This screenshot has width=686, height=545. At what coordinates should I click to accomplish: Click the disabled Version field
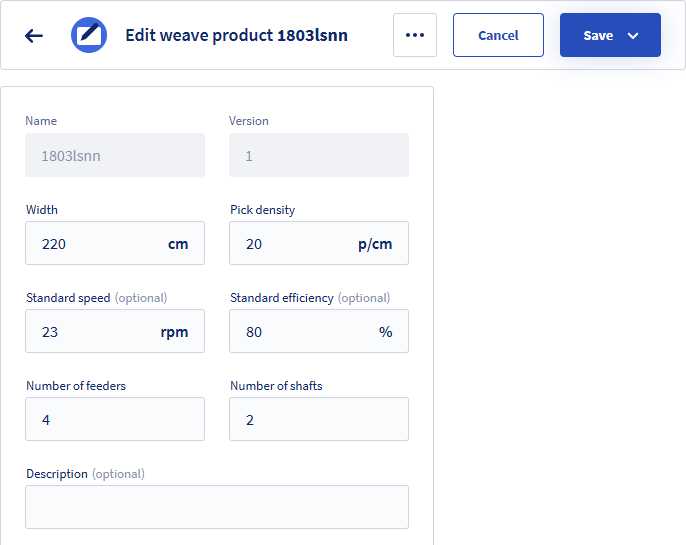[319, 155]
